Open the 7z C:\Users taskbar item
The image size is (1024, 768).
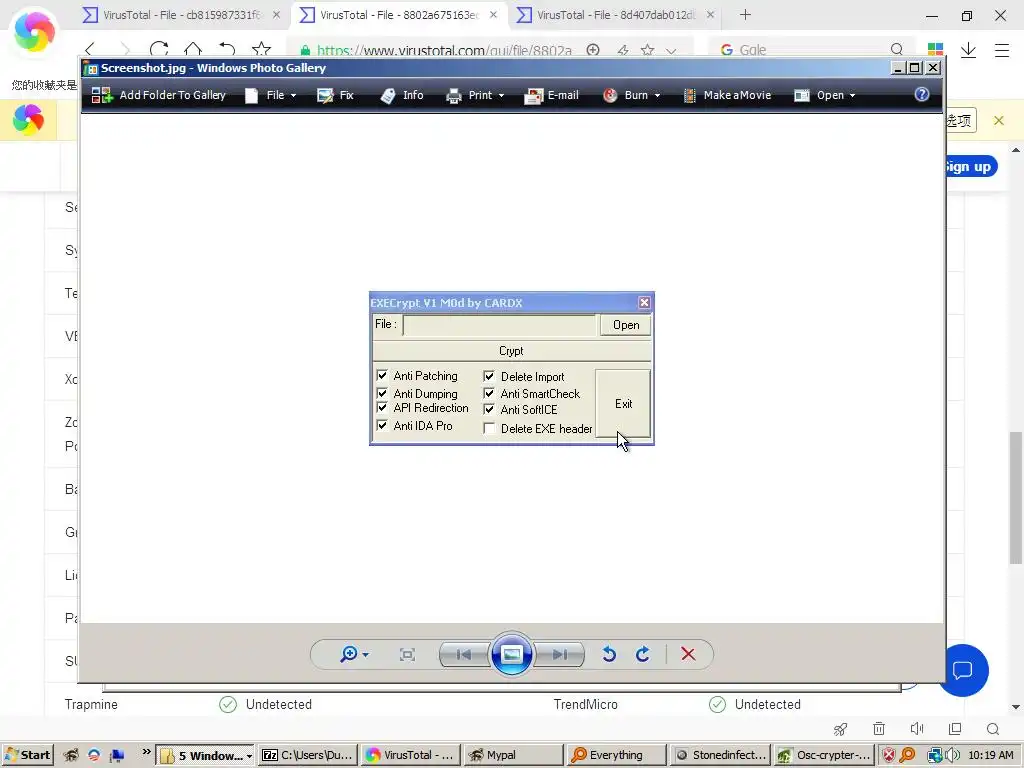[x=308, y=756]
